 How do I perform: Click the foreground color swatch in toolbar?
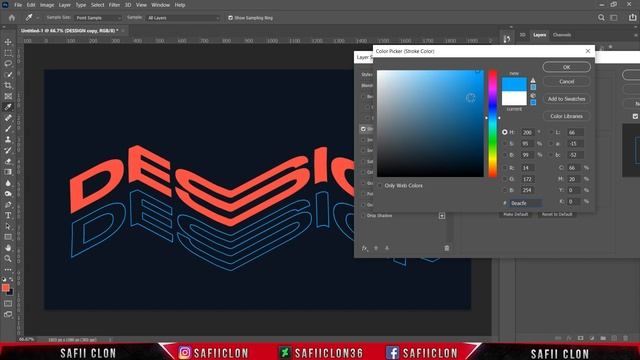[x=5, y=288]
